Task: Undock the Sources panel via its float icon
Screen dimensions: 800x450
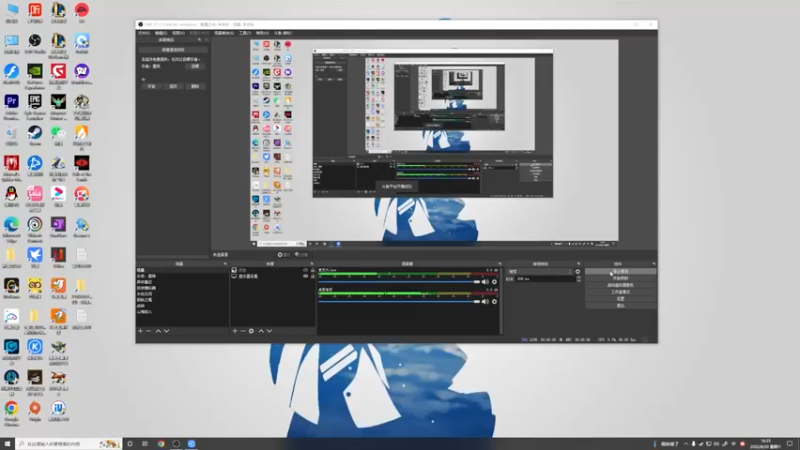Action: [312, 264]
